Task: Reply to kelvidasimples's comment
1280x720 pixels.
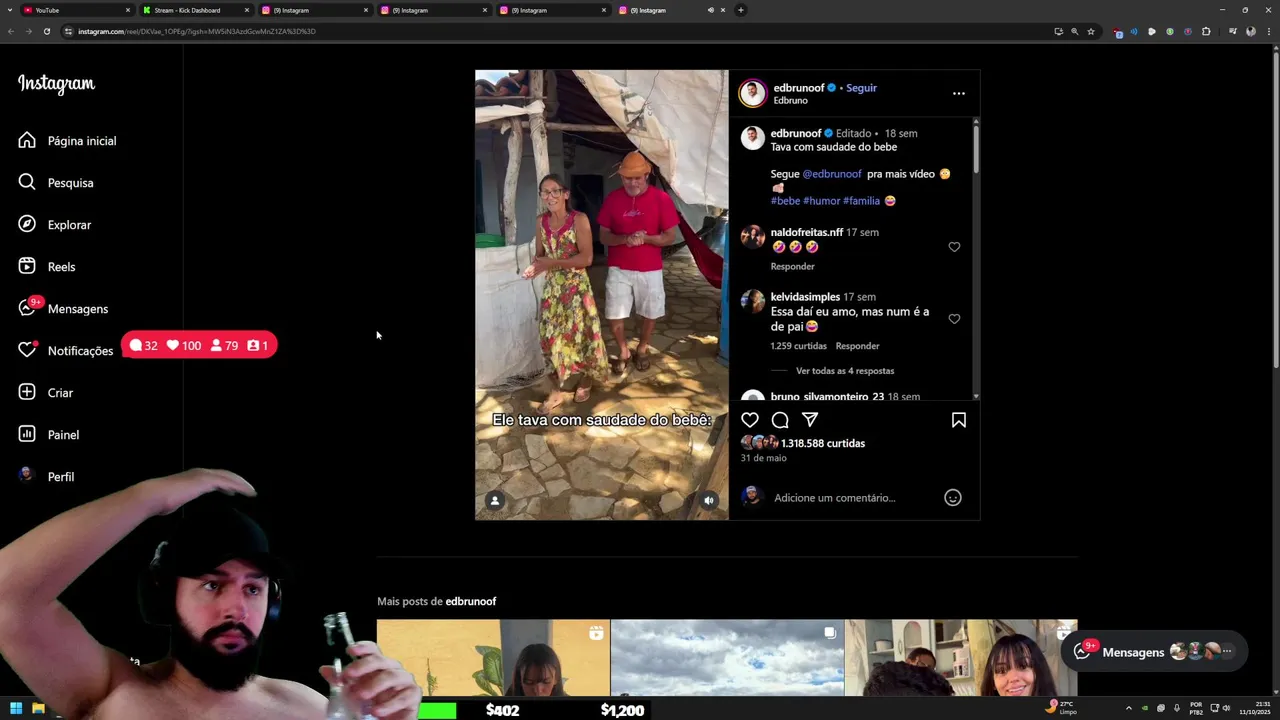Action: click(x=857, y=346)
